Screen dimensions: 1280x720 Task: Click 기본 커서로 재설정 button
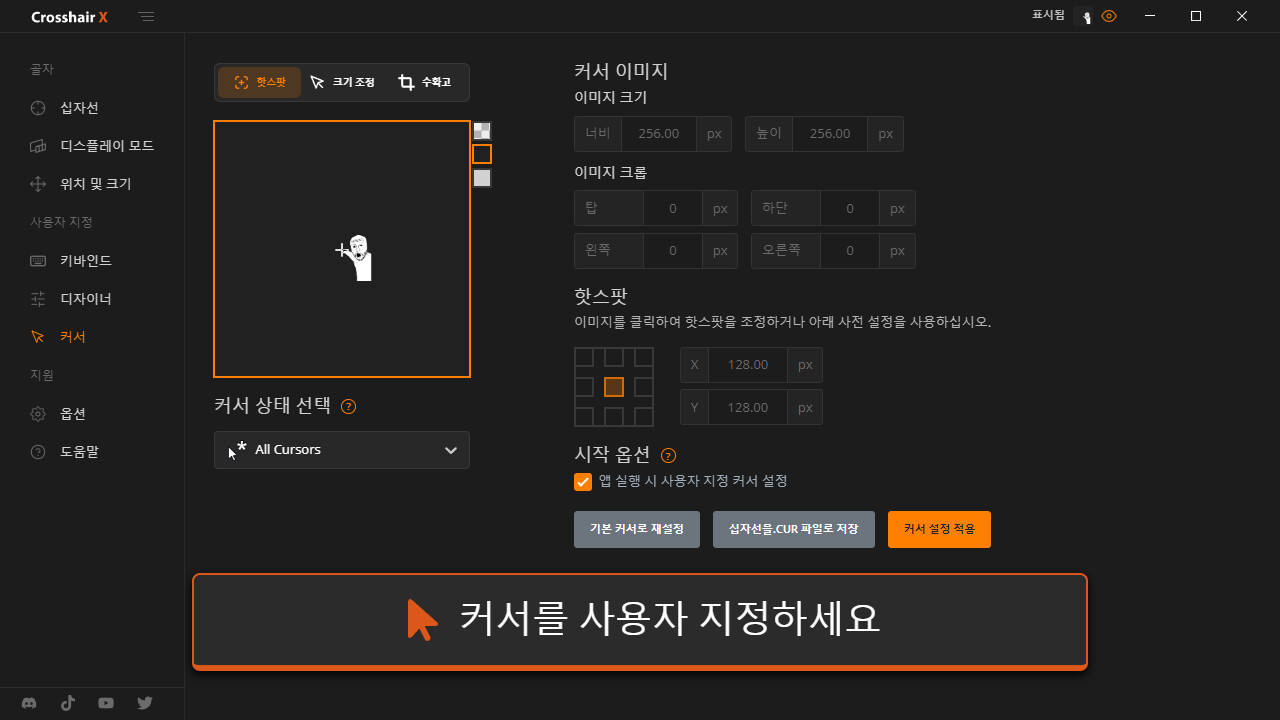(x=637, y=529)
